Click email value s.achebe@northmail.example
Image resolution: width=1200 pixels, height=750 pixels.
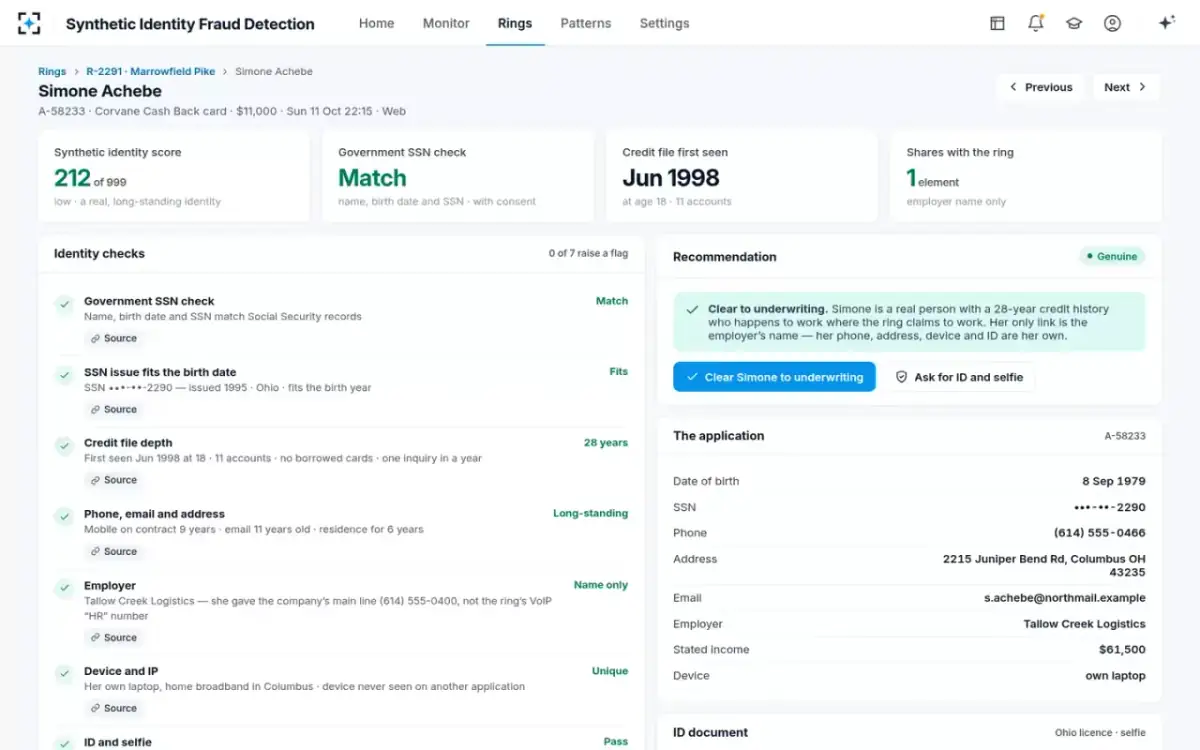[x=1065, y=598]
